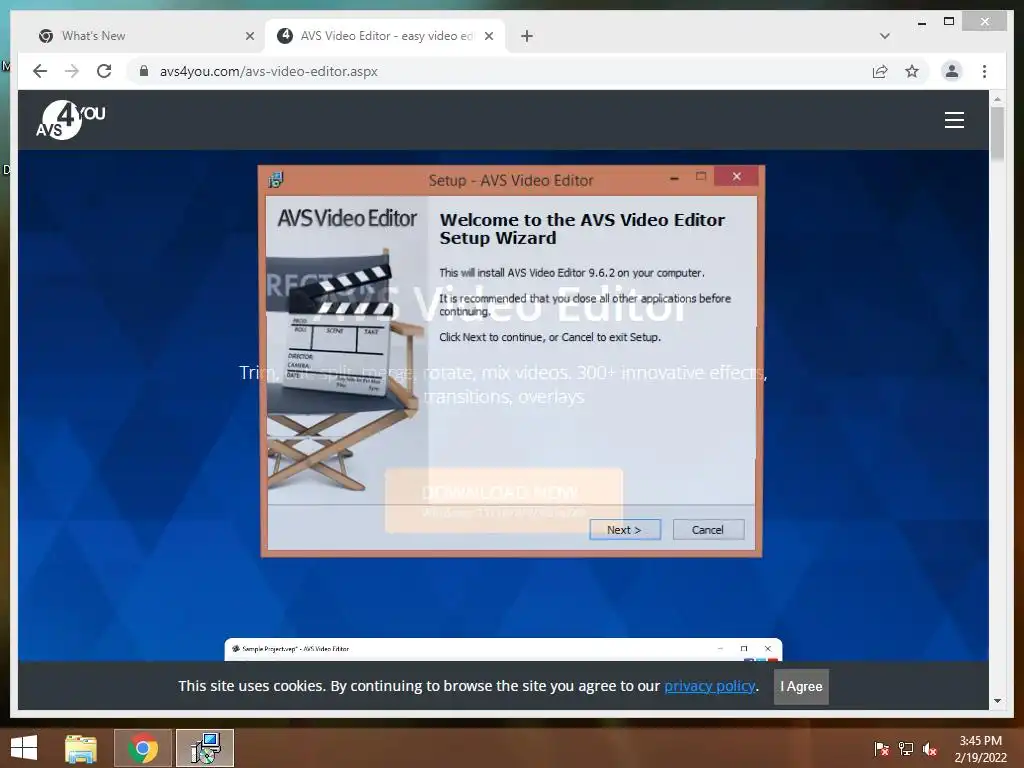Click the Chrome taskbar icon
The image size is (1024, 768).
point(142,748)
